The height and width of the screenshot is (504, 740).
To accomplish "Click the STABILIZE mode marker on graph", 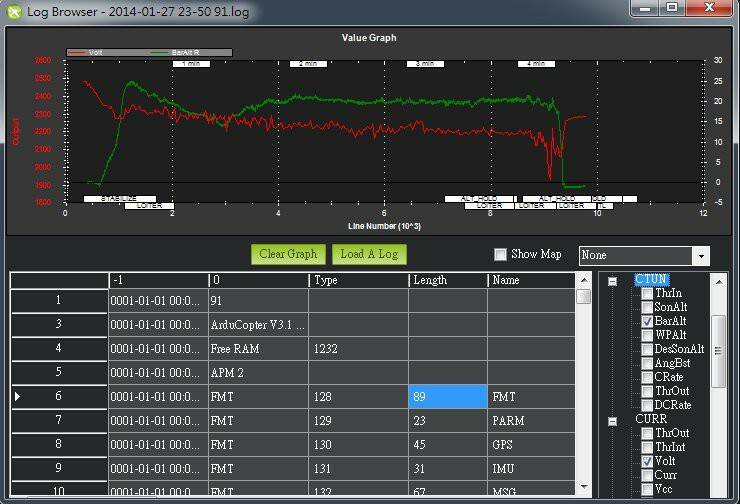I will [x=119, y=199].
